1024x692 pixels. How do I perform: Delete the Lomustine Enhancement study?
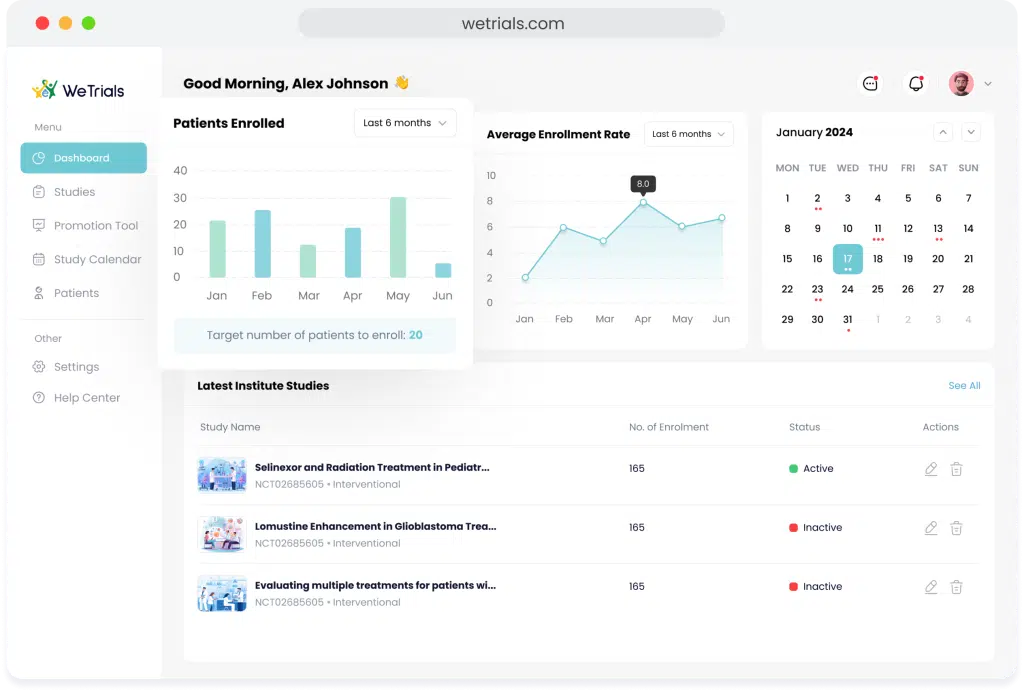pyautogui.click(x=956, y=527)
